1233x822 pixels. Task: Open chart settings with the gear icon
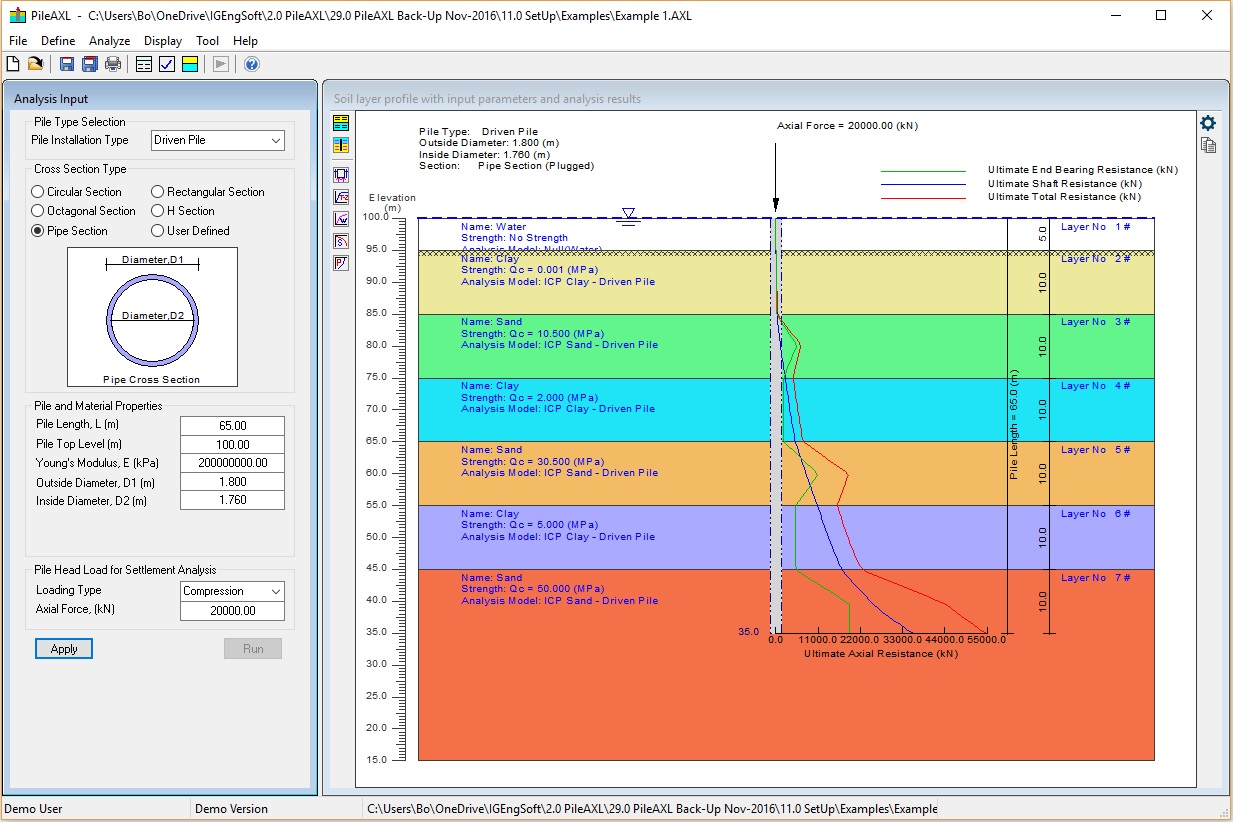click(1208, 123)
